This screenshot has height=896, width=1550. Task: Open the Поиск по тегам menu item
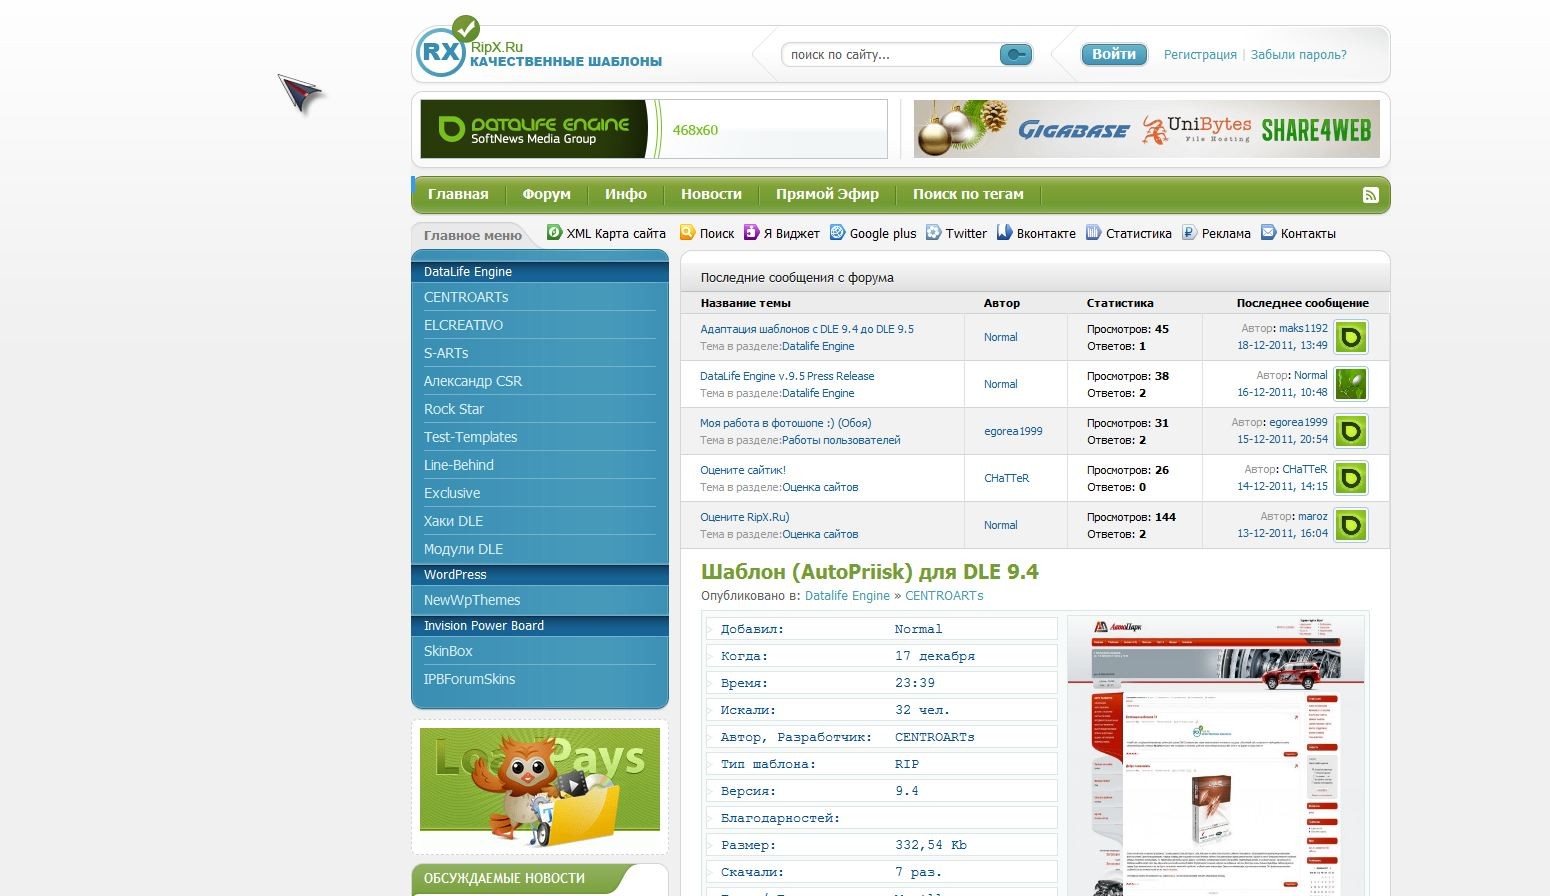pos(968,194)
